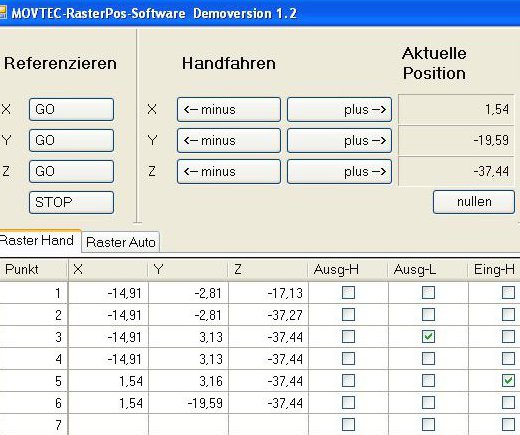Switch to the Raster Hand tab

[39, 241]
